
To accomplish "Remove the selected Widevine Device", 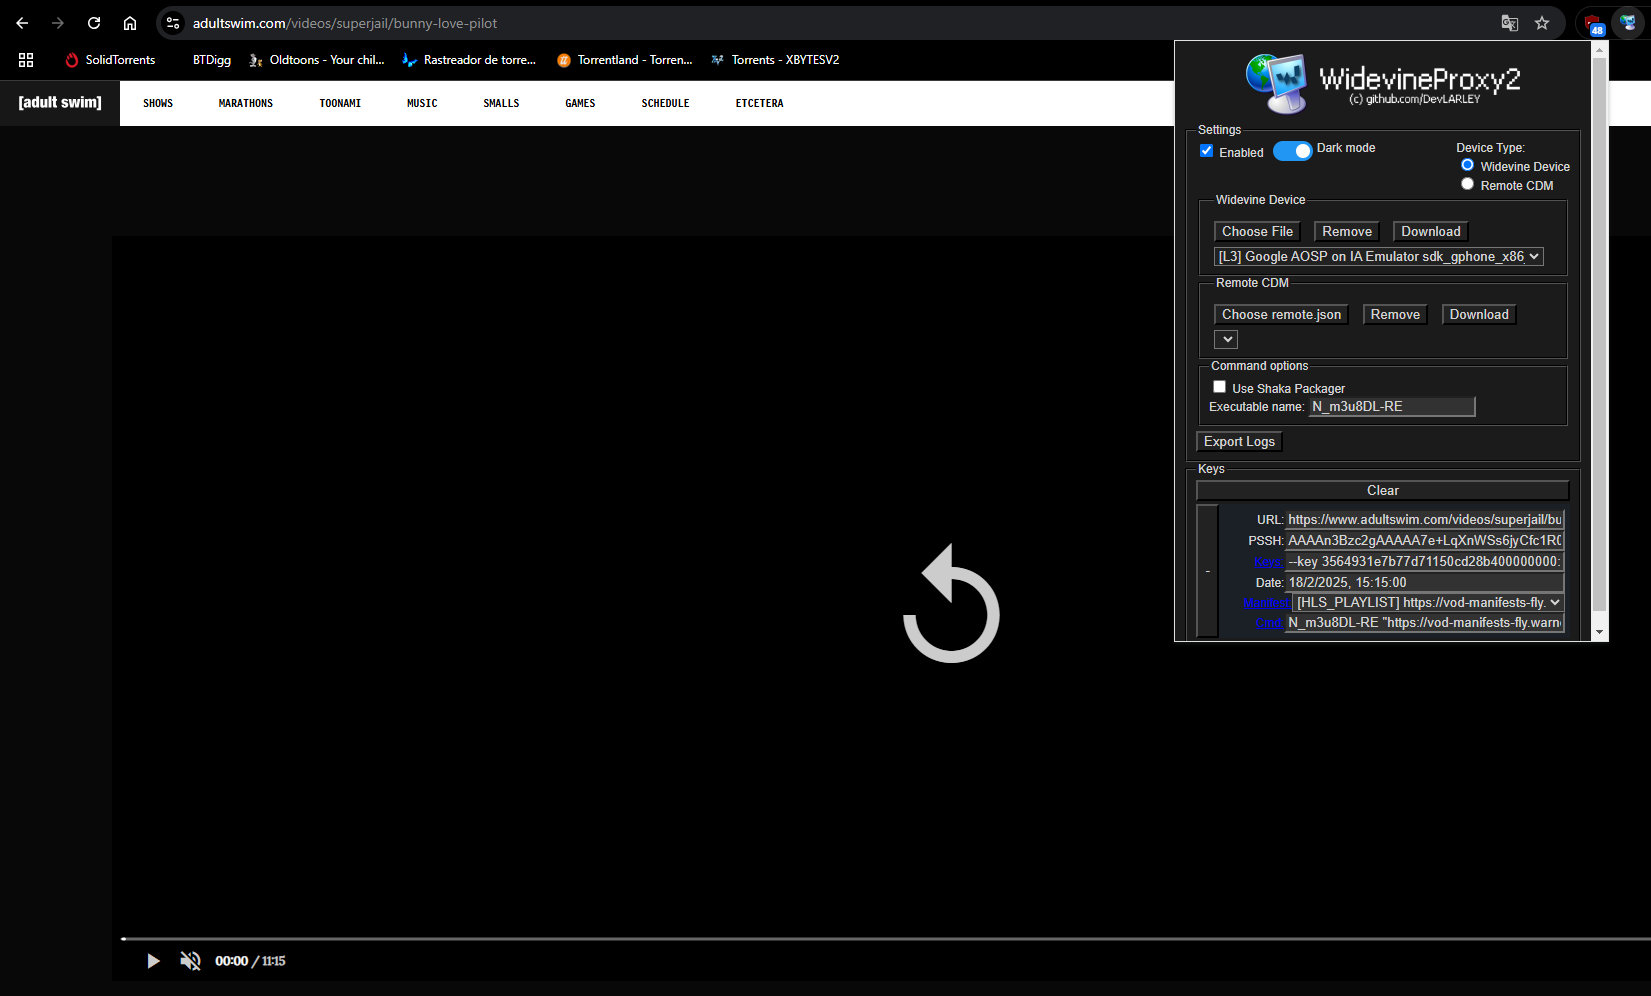I will click(1347, 232).
